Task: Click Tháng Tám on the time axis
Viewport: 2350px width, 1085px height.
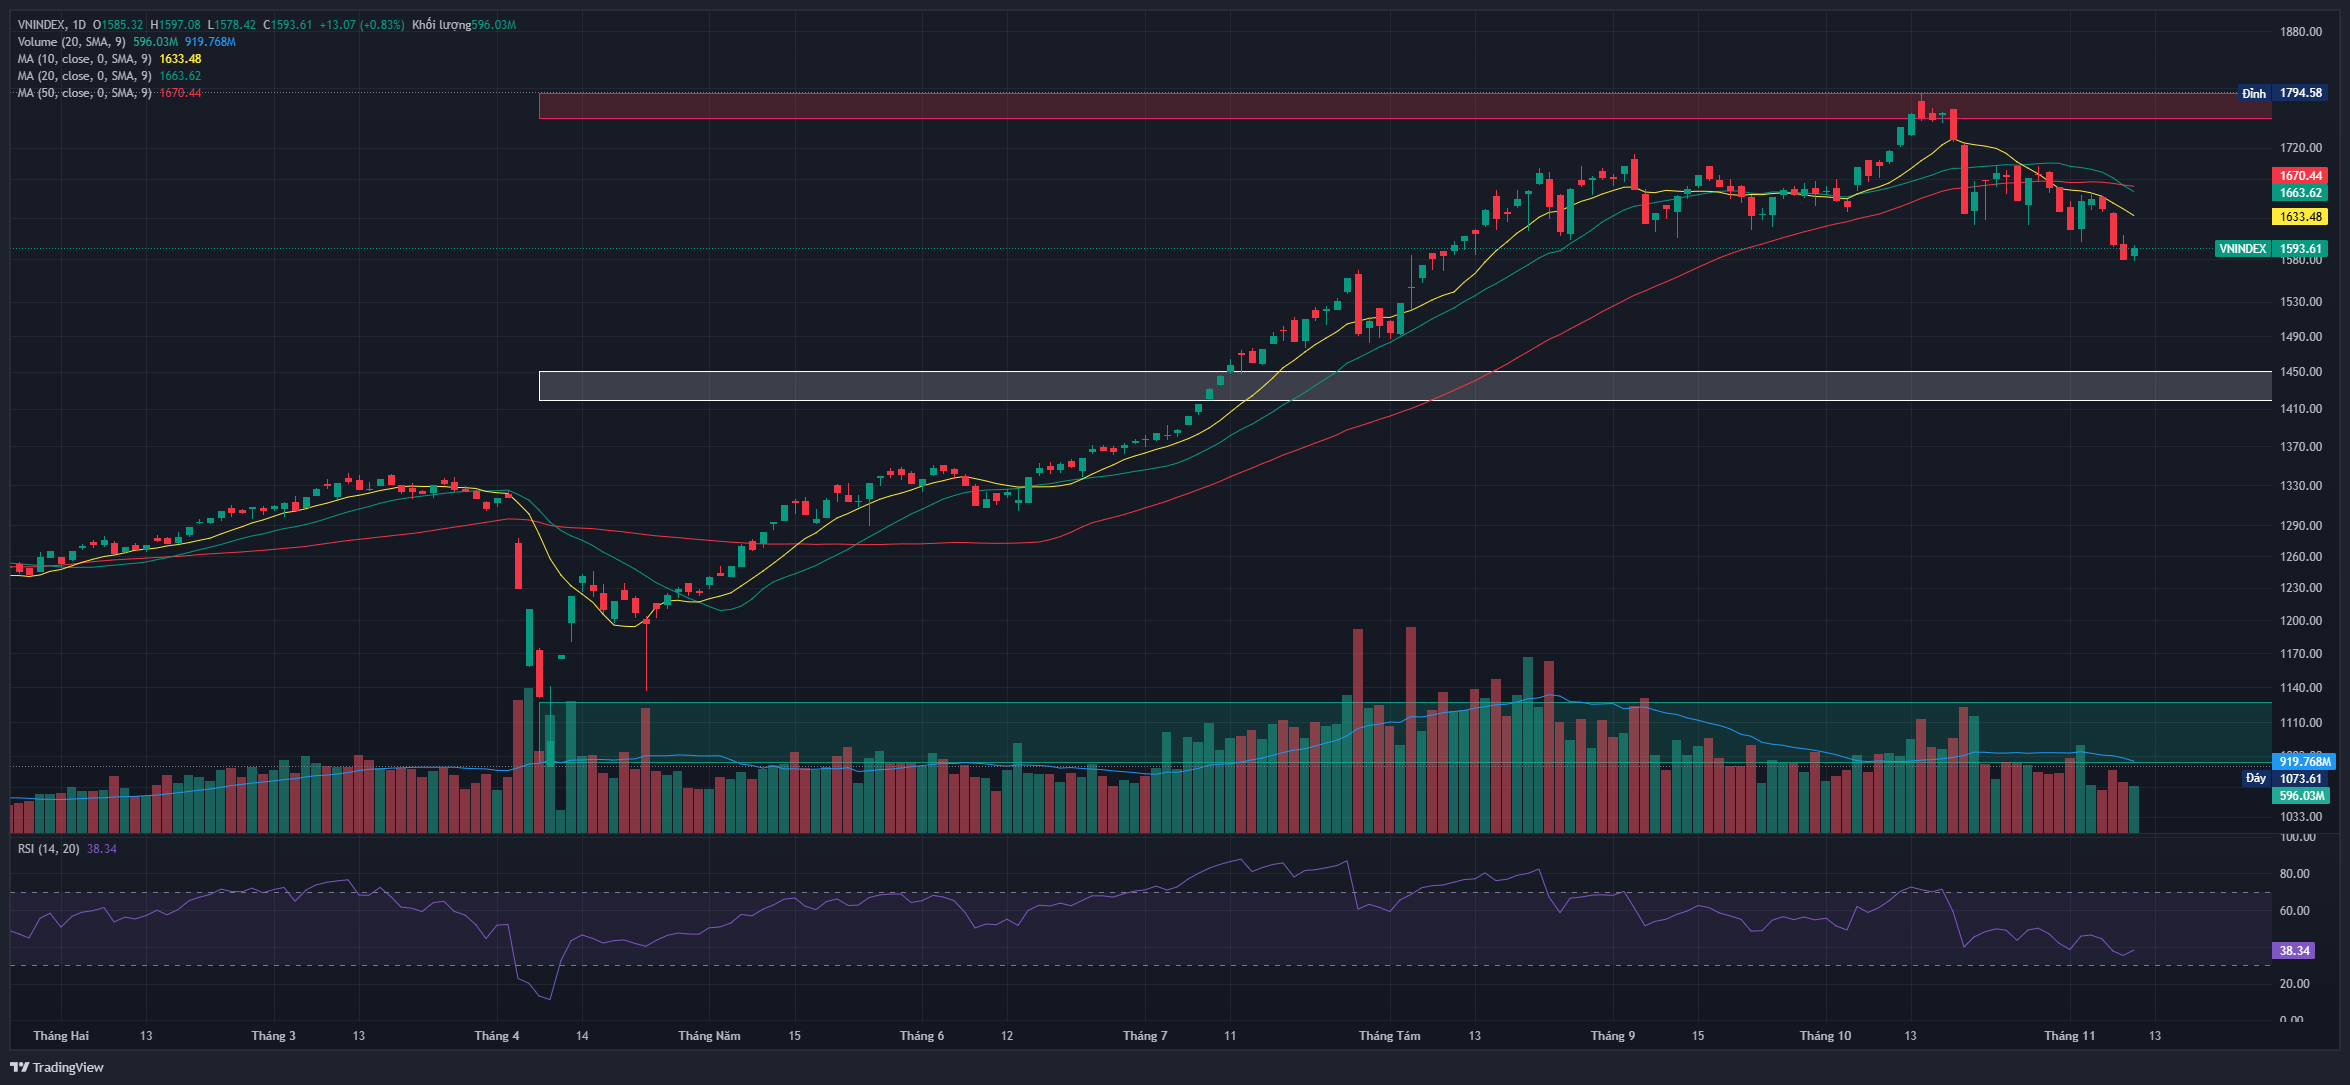Action: click(1389, 1036)
